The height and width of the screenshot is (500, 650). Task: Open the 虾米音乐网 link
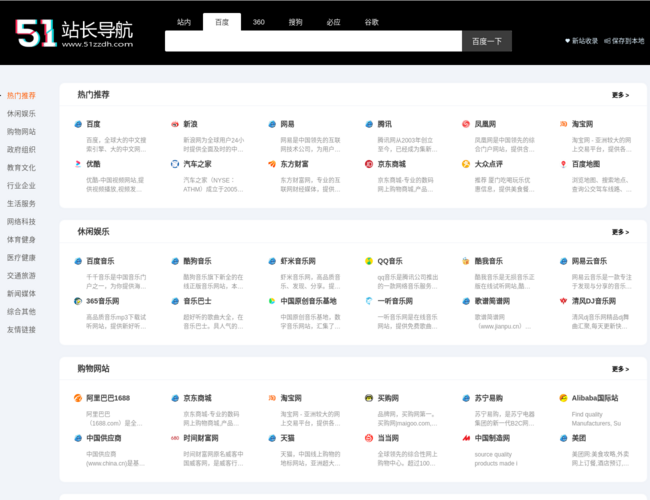tap(298, 261)
